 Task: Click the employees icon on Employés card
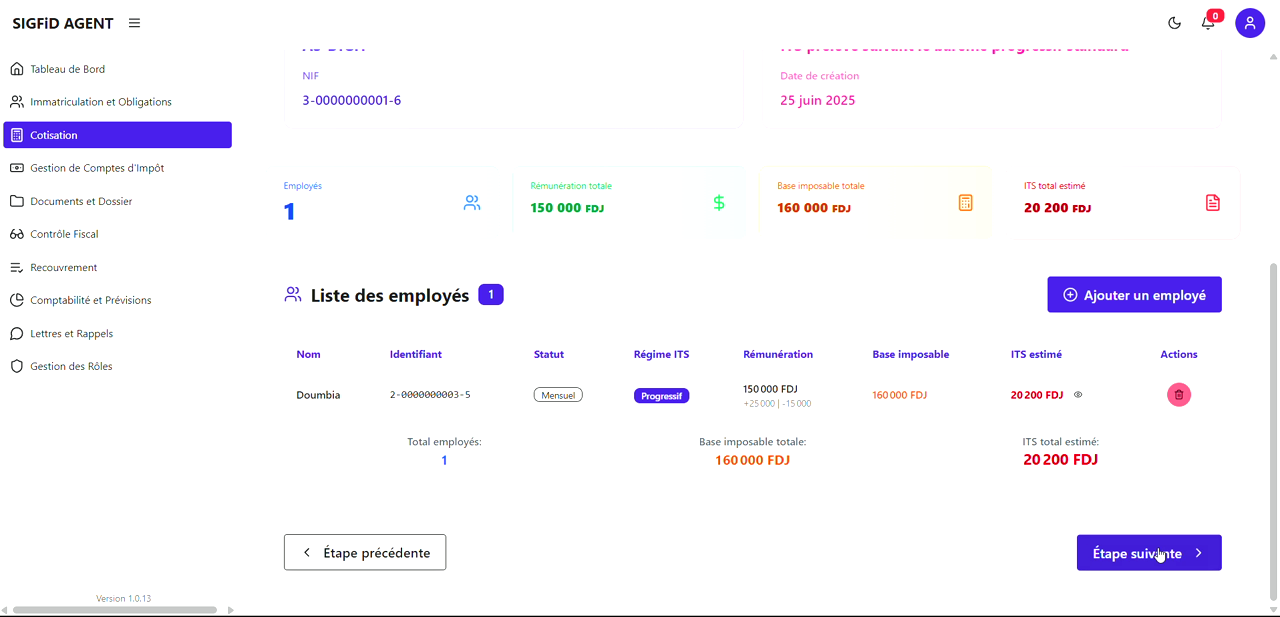coord(471,202)
